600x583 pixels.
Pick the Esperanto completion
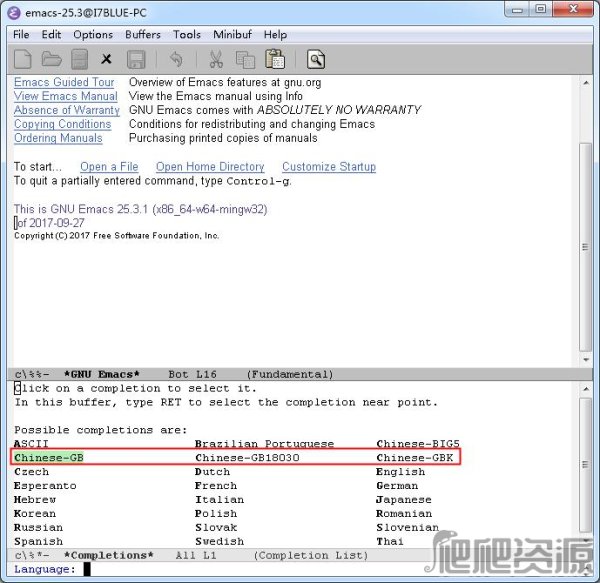45,485
